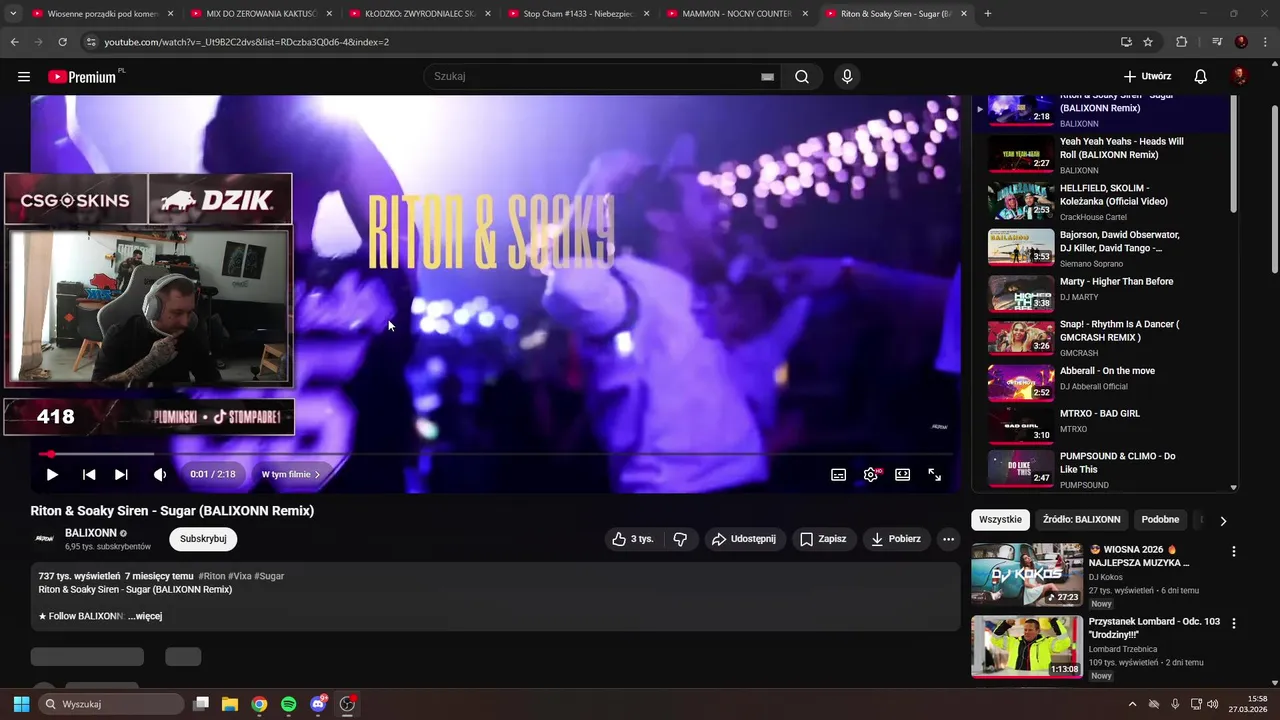Mute the video using the speaker icon

click(159, 475)
